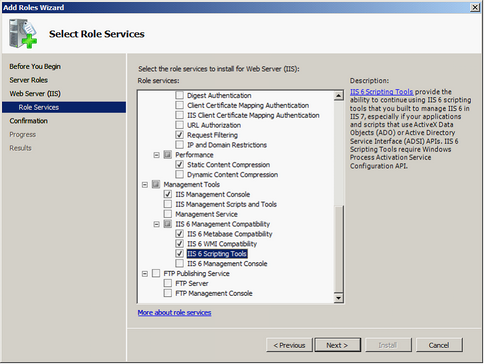Click the role services scroll down arrow
This screenshot has height=364, width=484.
(338, 298)
